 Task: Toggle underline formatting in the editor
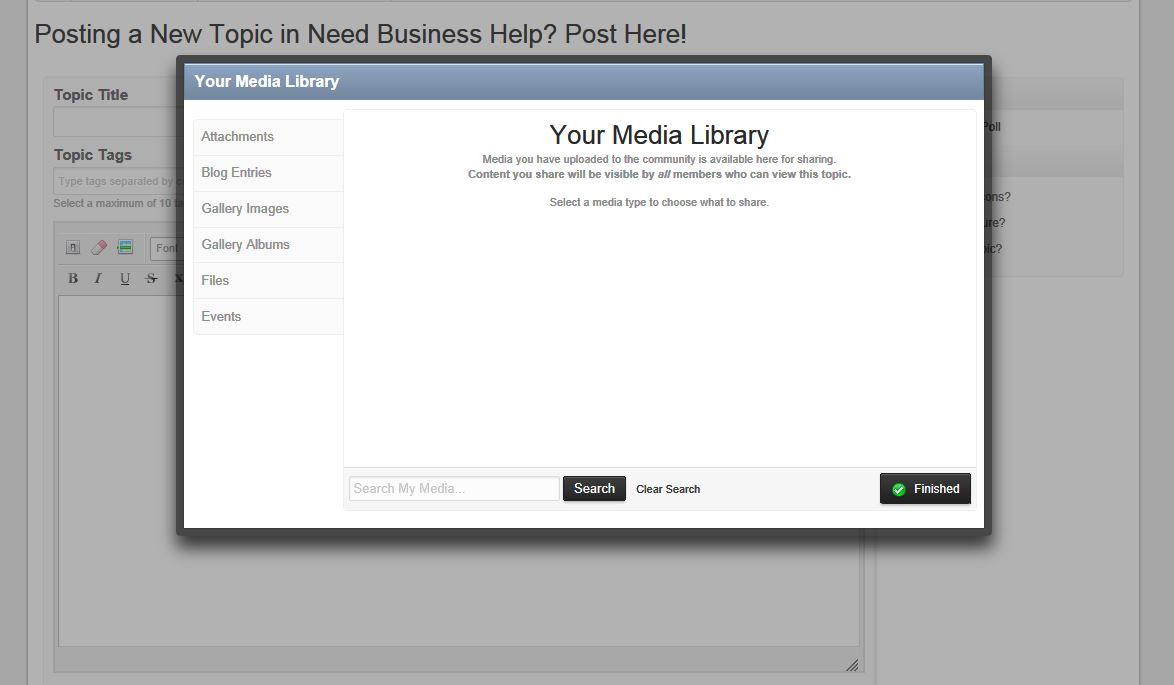[124, 278]
